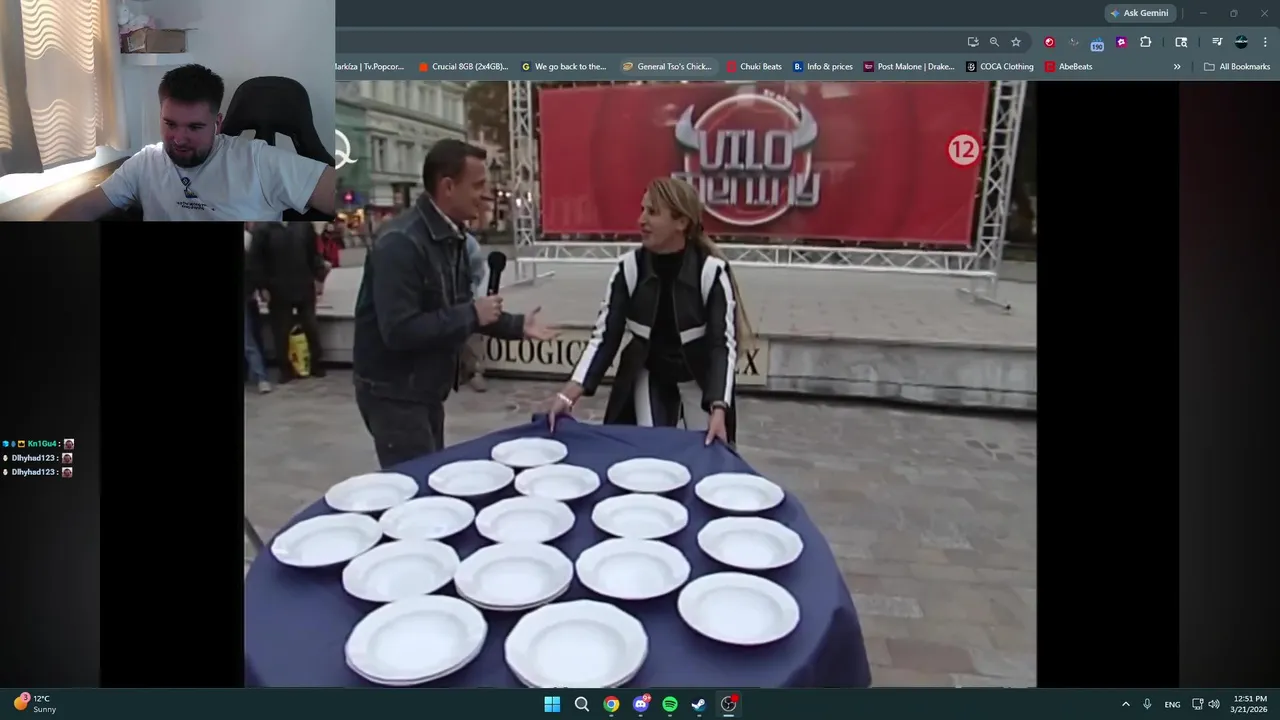The width and height of the screenshot is (1280, 720).
Task: Switch the ENG input language indicator
Action: click(x=1172, y=704)
